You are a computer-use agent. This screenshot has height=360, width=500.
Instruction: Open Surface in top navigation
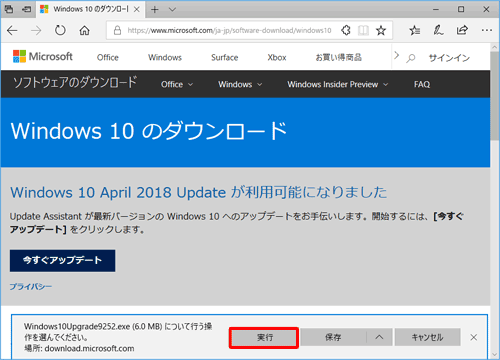pyautogui.click(x=225, y=57)
